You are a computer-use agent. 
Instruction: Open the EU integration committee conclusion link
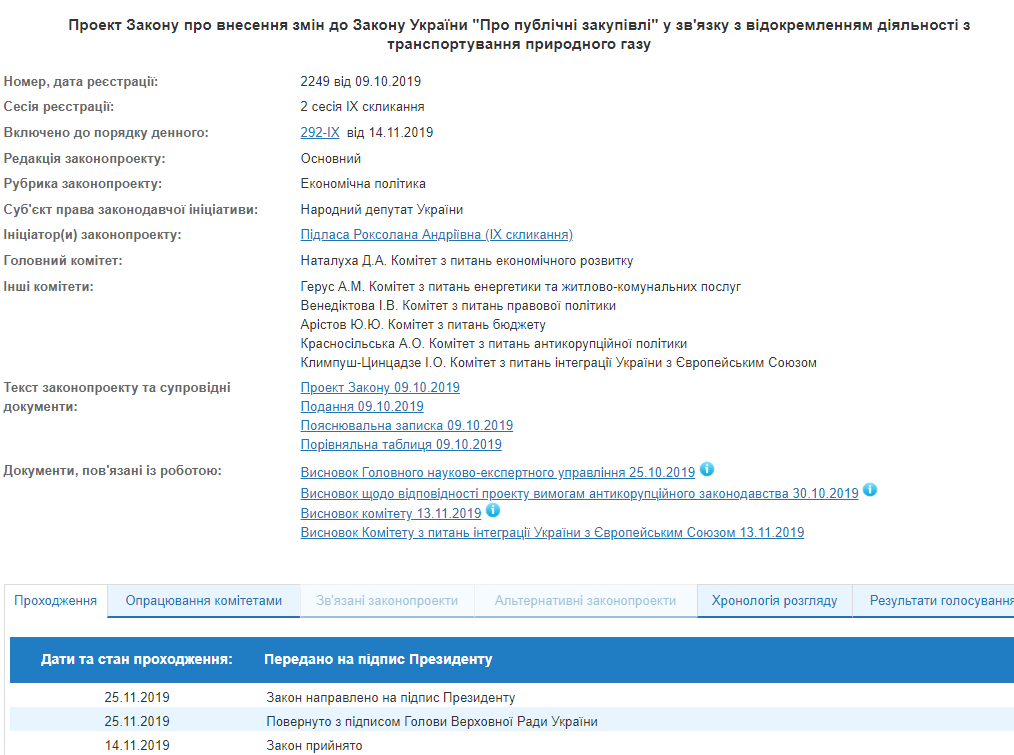(552, 533)
